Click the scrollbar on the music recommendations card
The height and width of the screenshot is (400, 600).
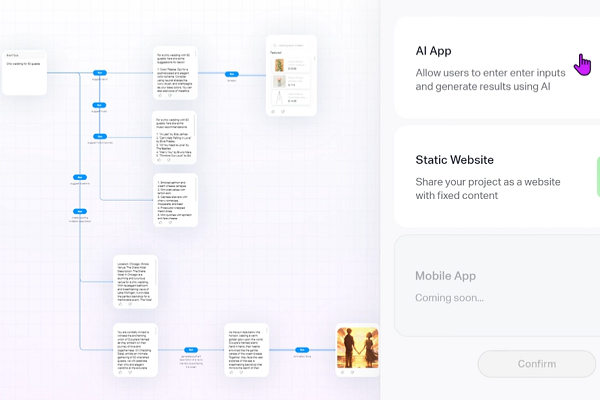click(194, 126)
